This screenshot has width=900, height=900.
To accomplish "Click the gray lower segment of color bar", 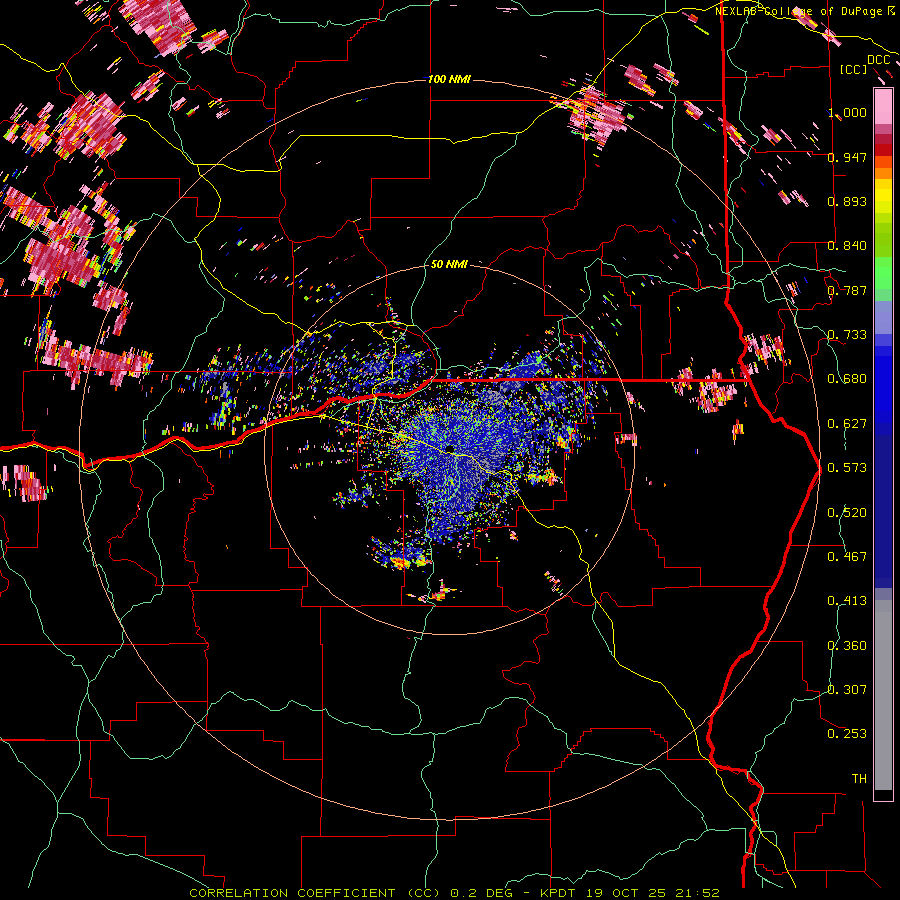I will [x=883, y=695].
